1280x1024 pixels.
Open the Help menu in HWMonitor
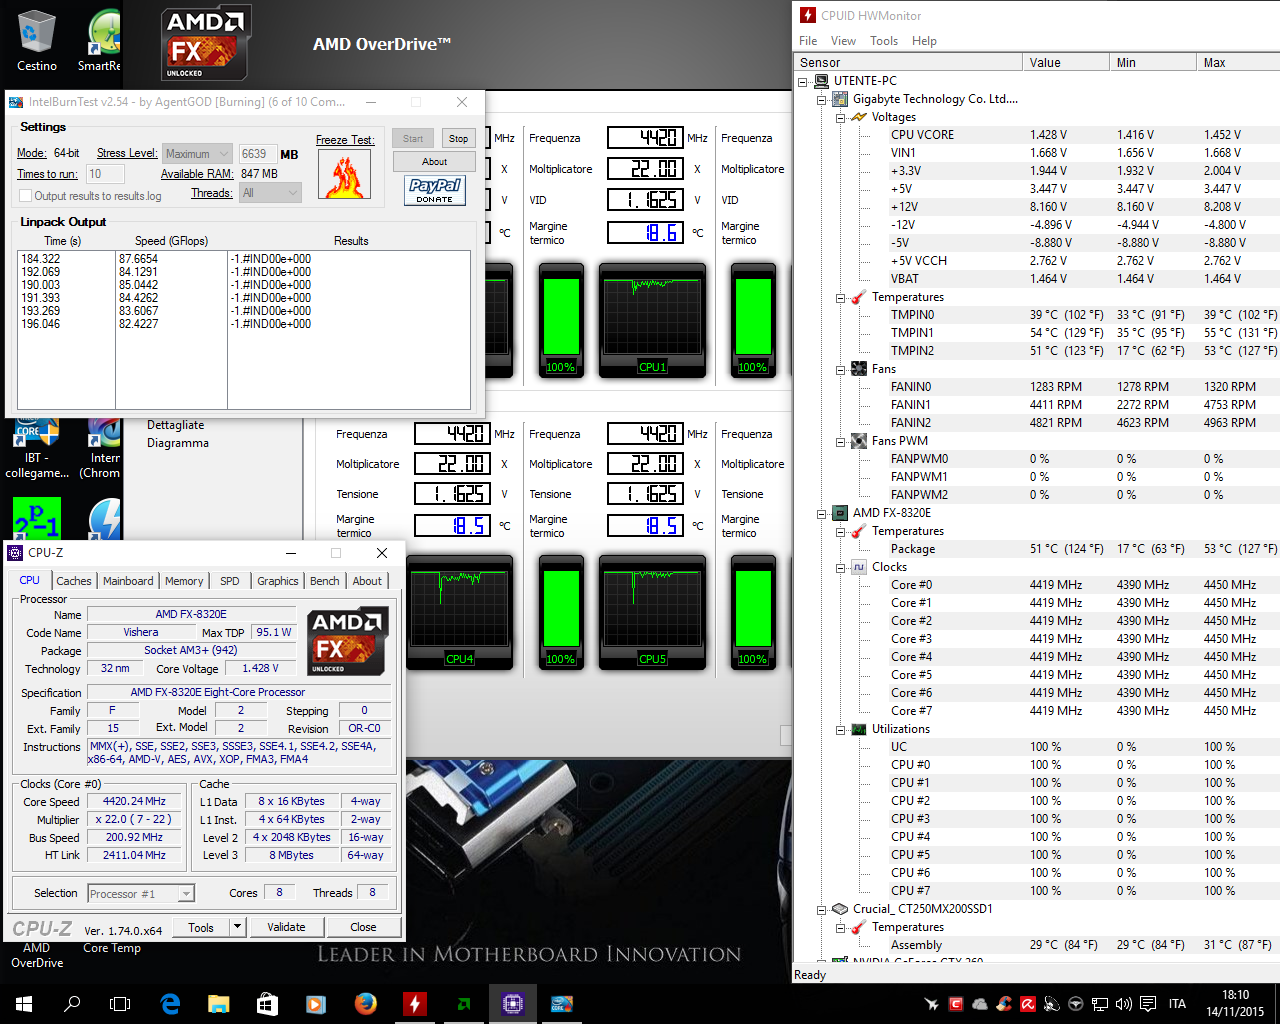[924, 41]
